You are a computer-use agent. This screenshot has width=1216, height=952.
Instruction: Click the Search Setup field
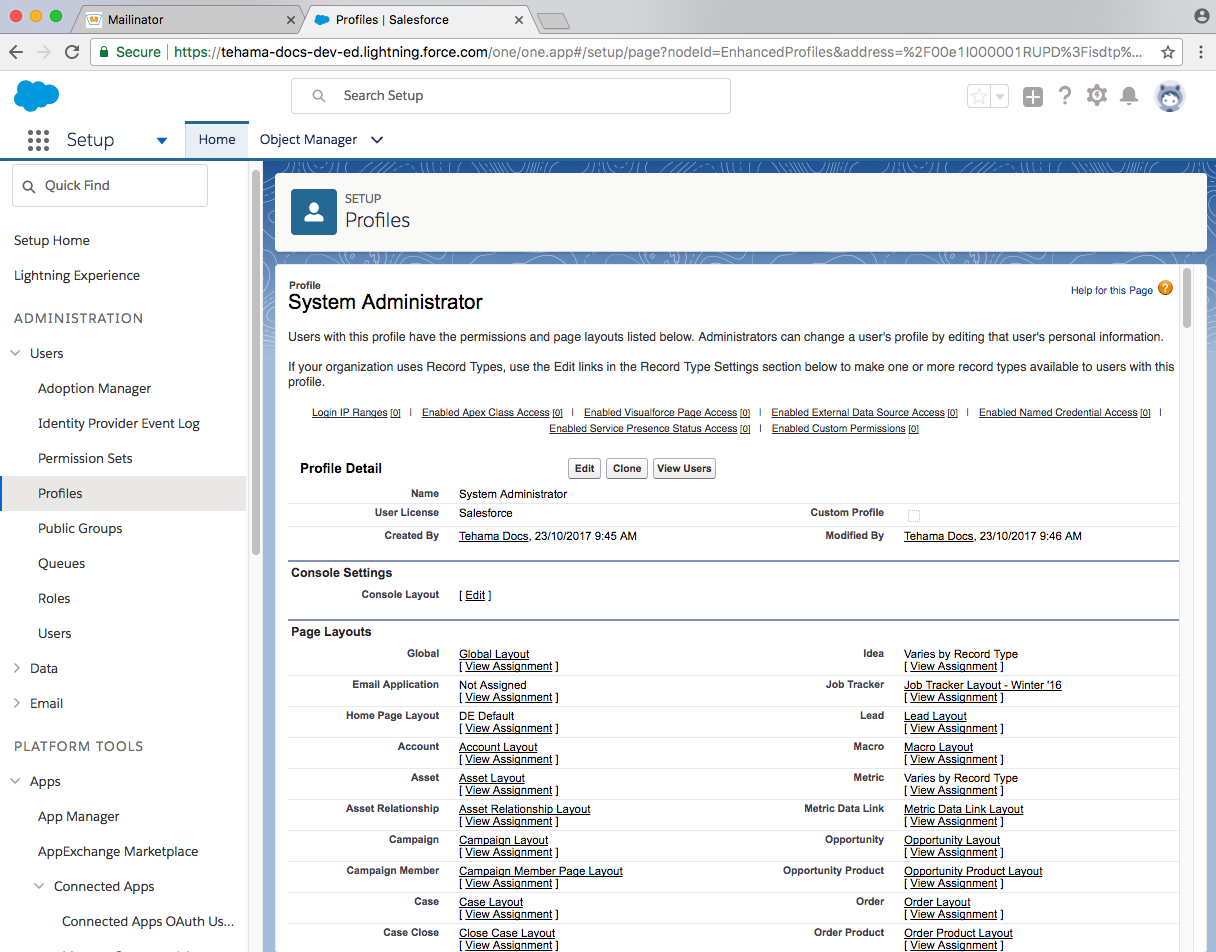tap(511, 96)
